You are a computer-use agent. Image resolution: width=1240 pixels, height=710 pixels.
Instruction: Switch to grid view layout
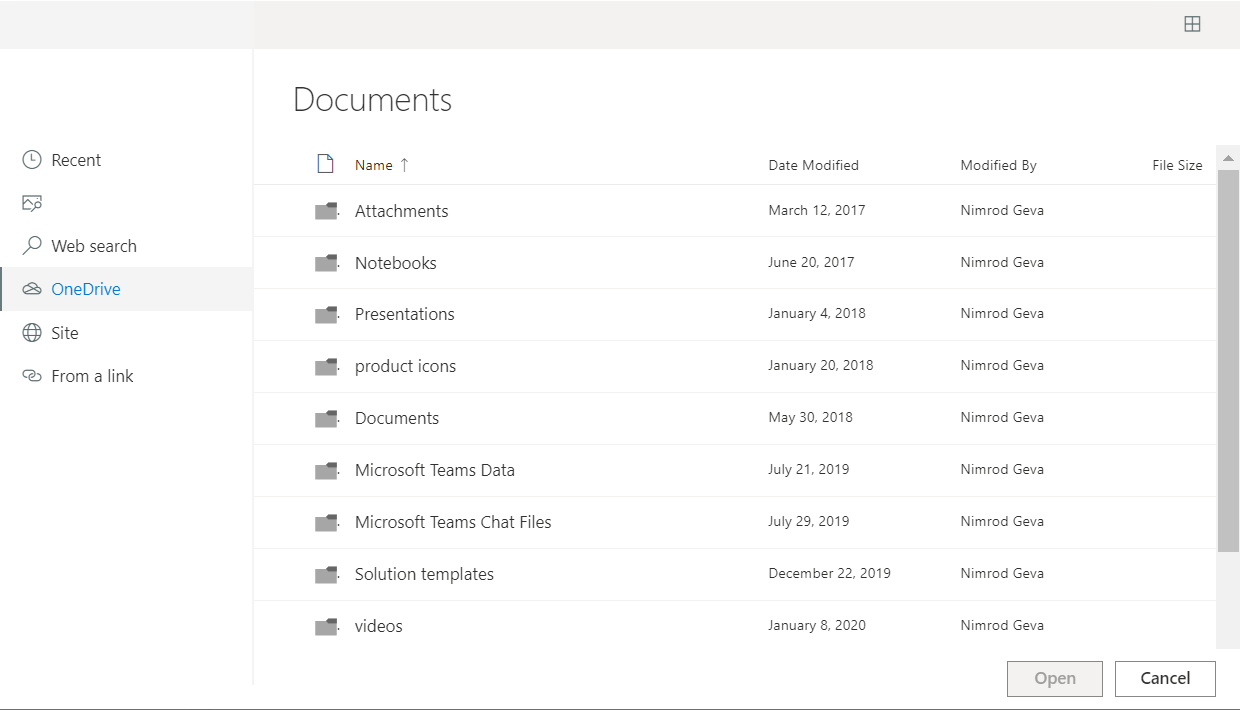click(x=1192, y=23)
